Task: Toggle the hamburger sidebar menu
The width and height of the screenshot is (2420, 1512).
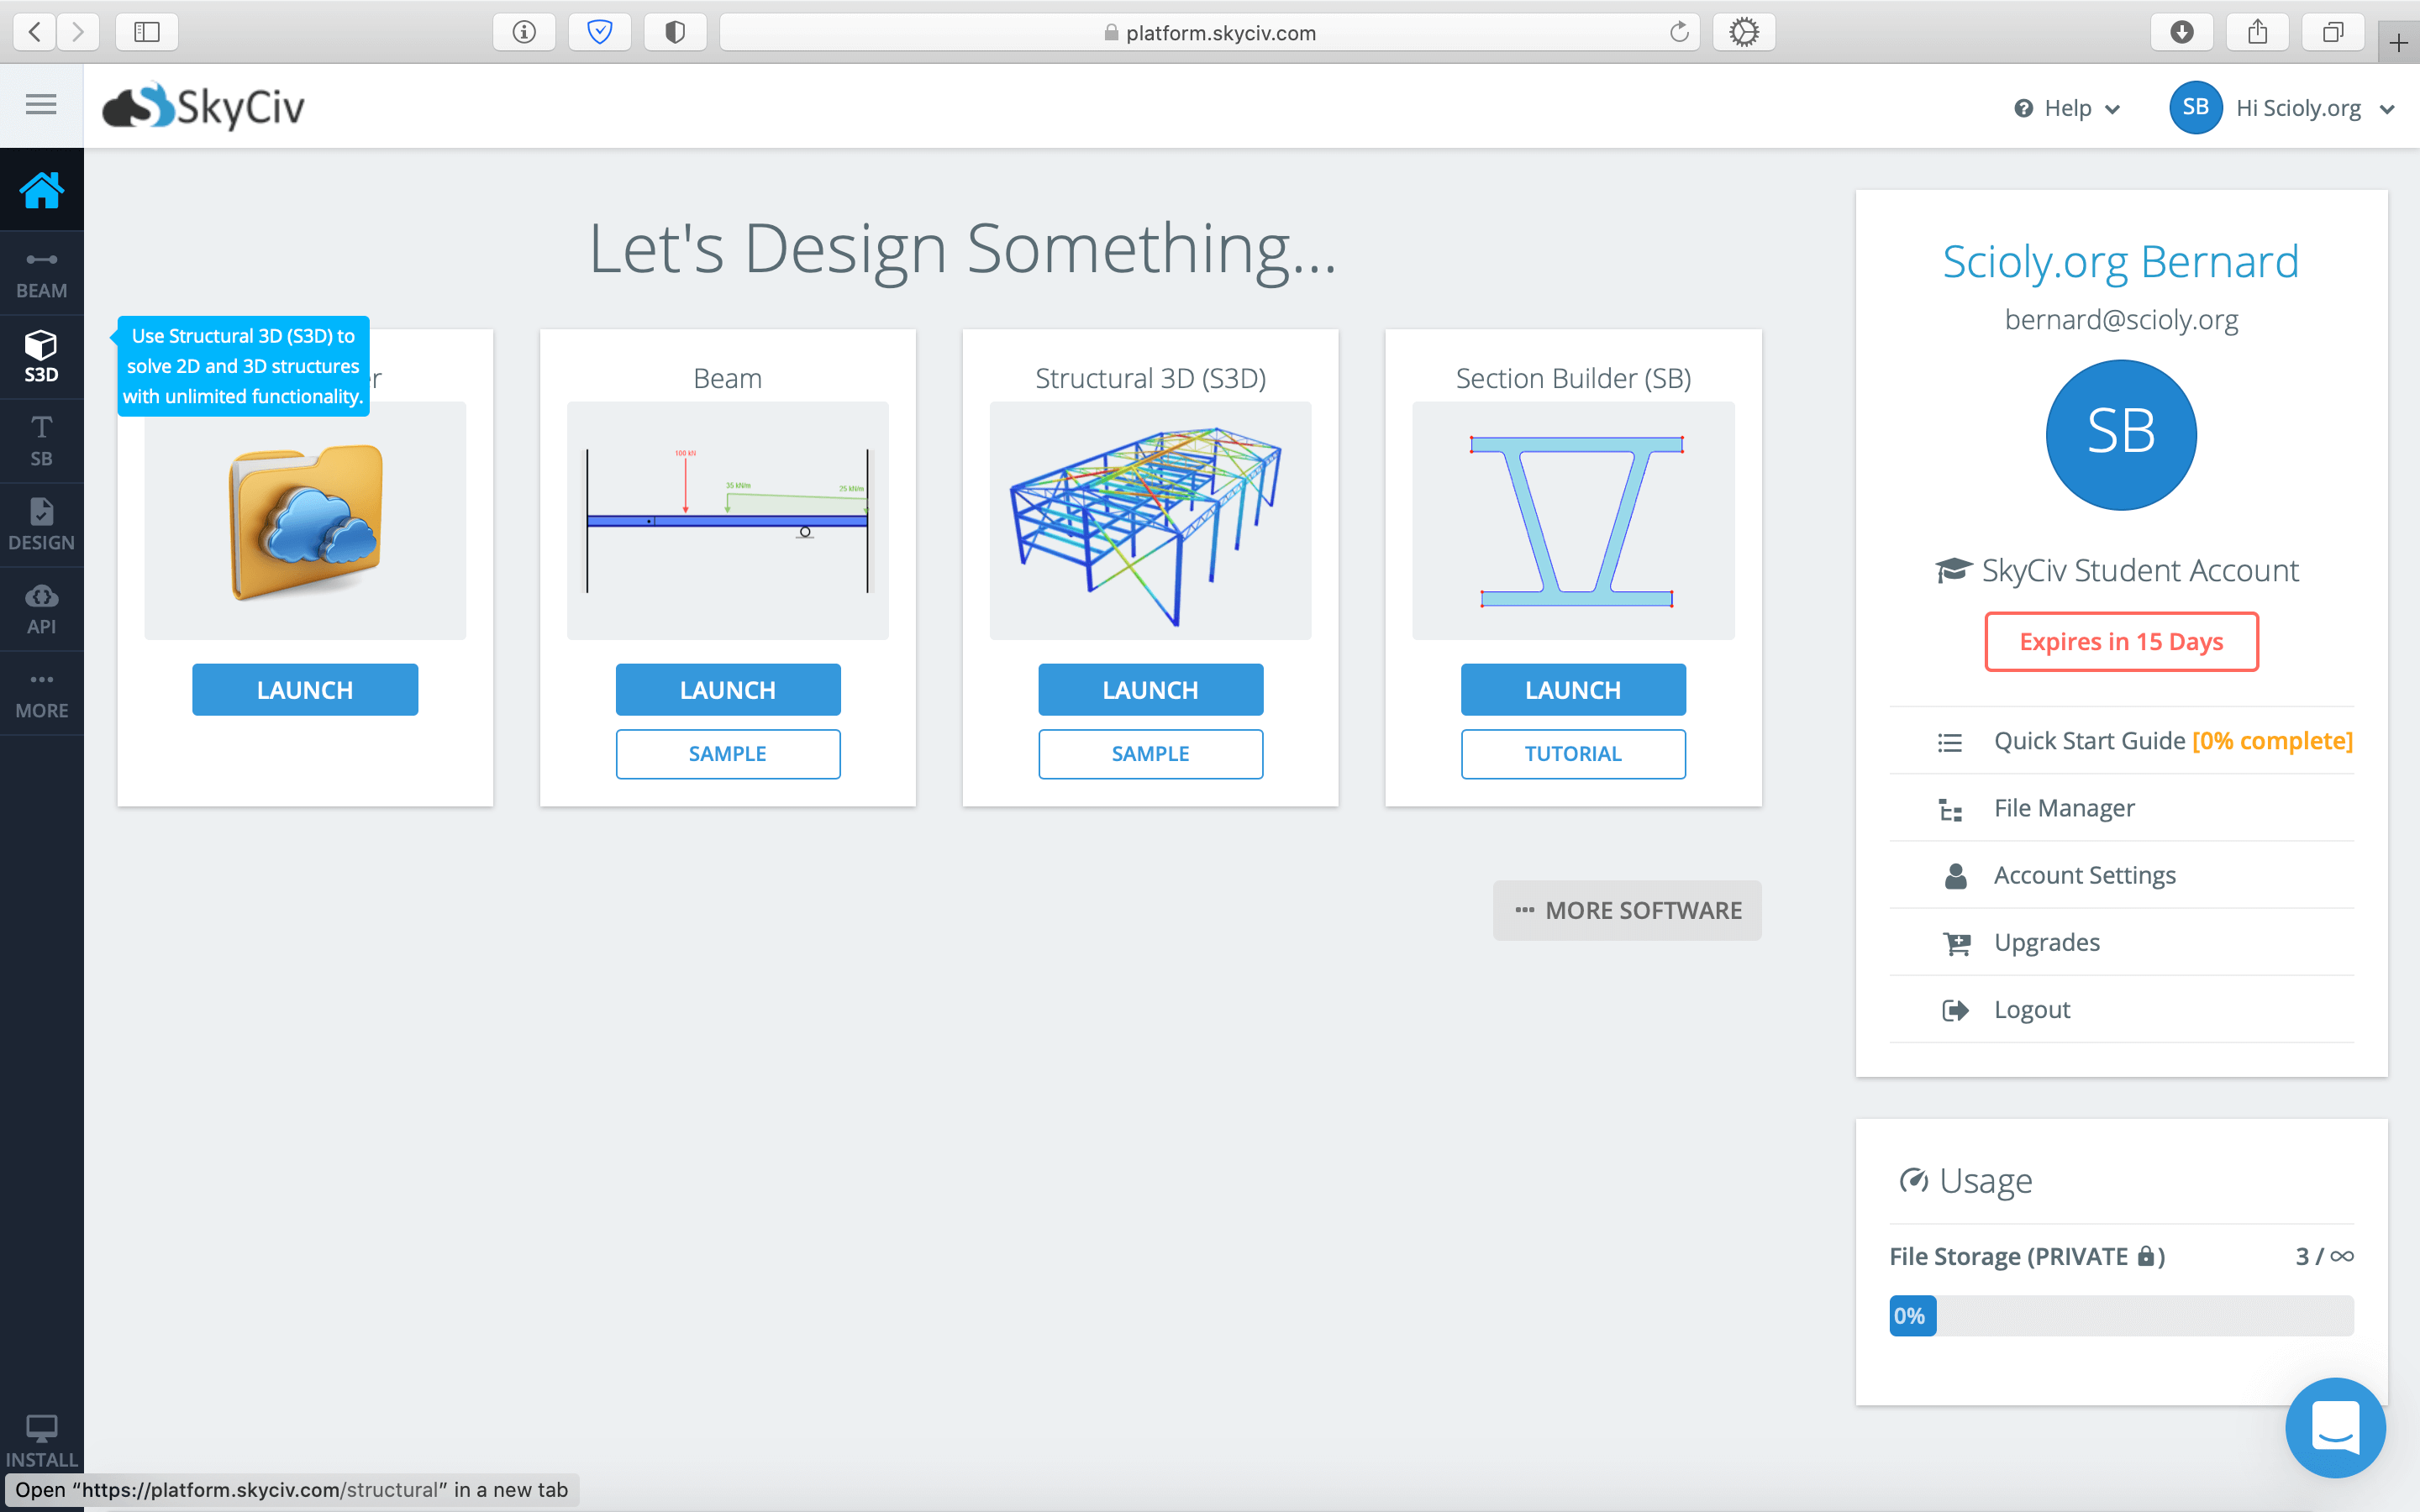Action: point(41,104)
